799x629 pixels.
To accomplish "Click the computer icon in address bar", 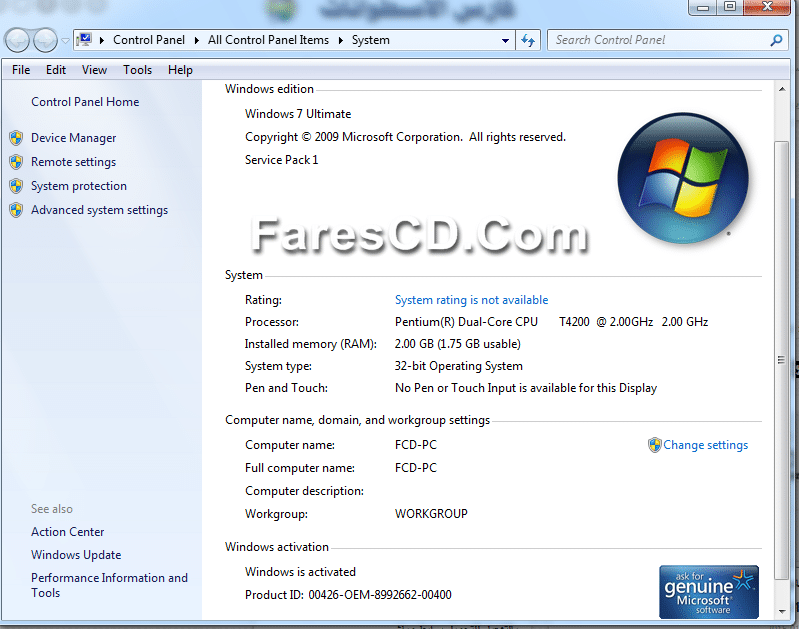I will pos(85,40).
